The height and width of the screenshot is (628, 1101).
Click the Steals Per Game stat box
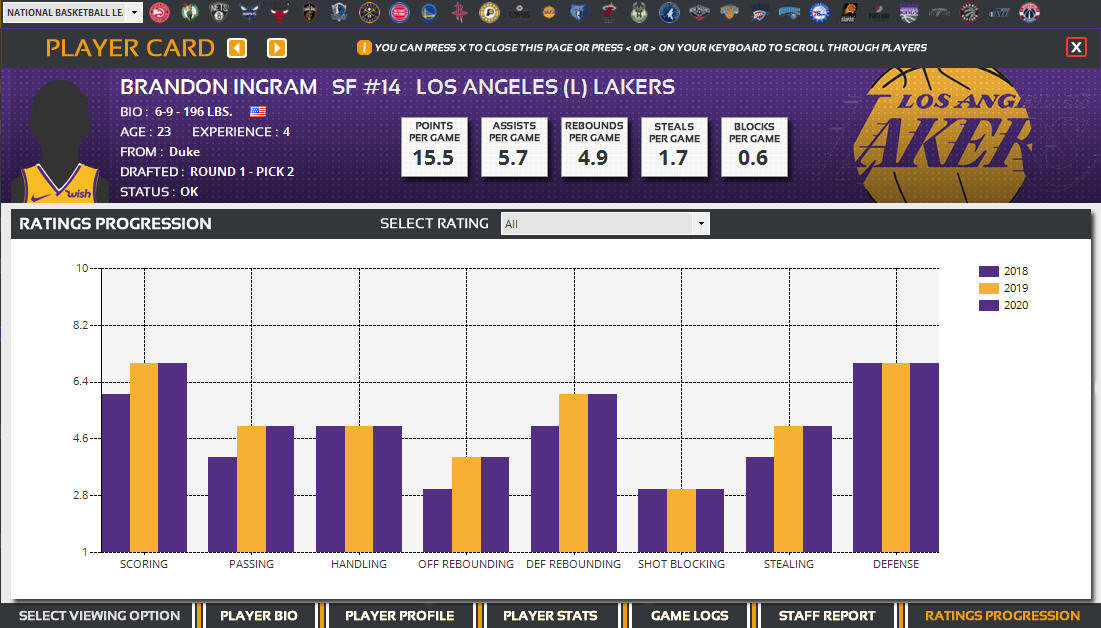point(674,147)
